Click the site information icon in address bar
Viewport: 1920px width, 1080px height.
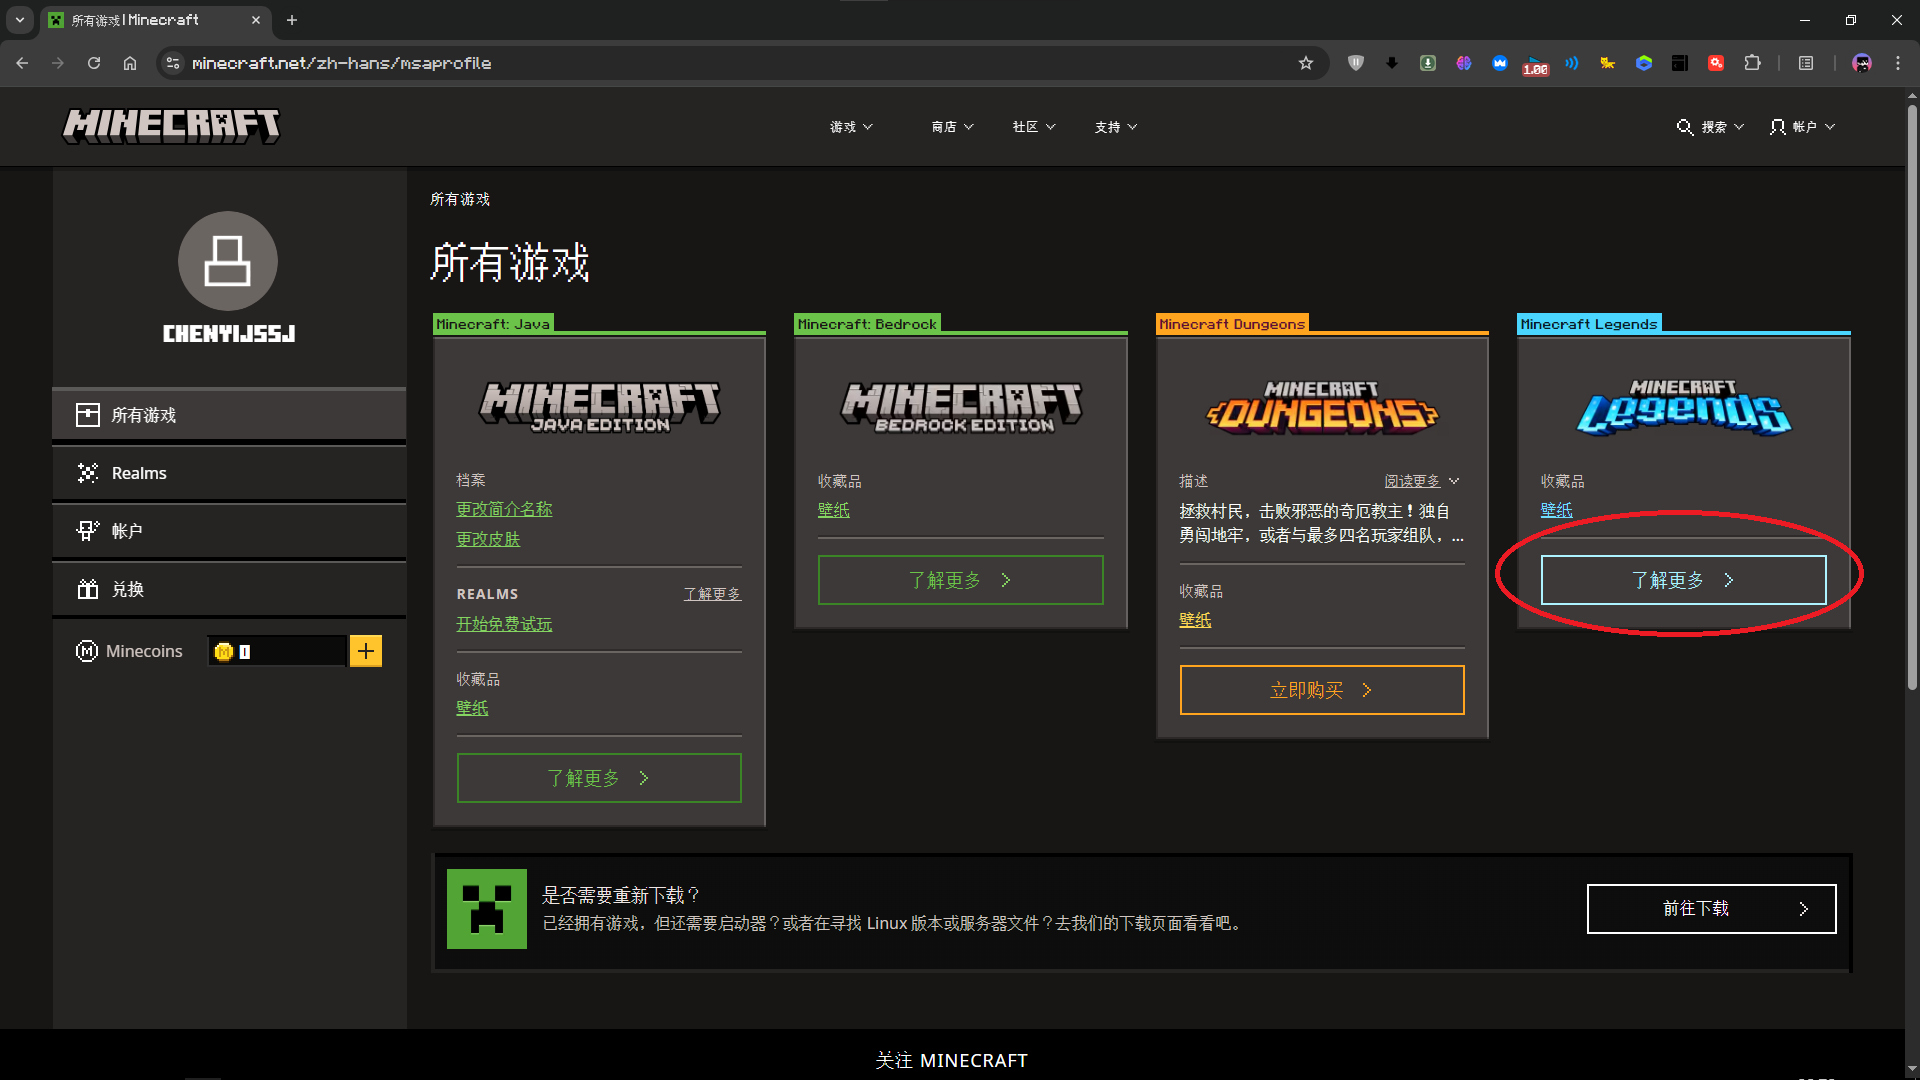click(173, 63)
